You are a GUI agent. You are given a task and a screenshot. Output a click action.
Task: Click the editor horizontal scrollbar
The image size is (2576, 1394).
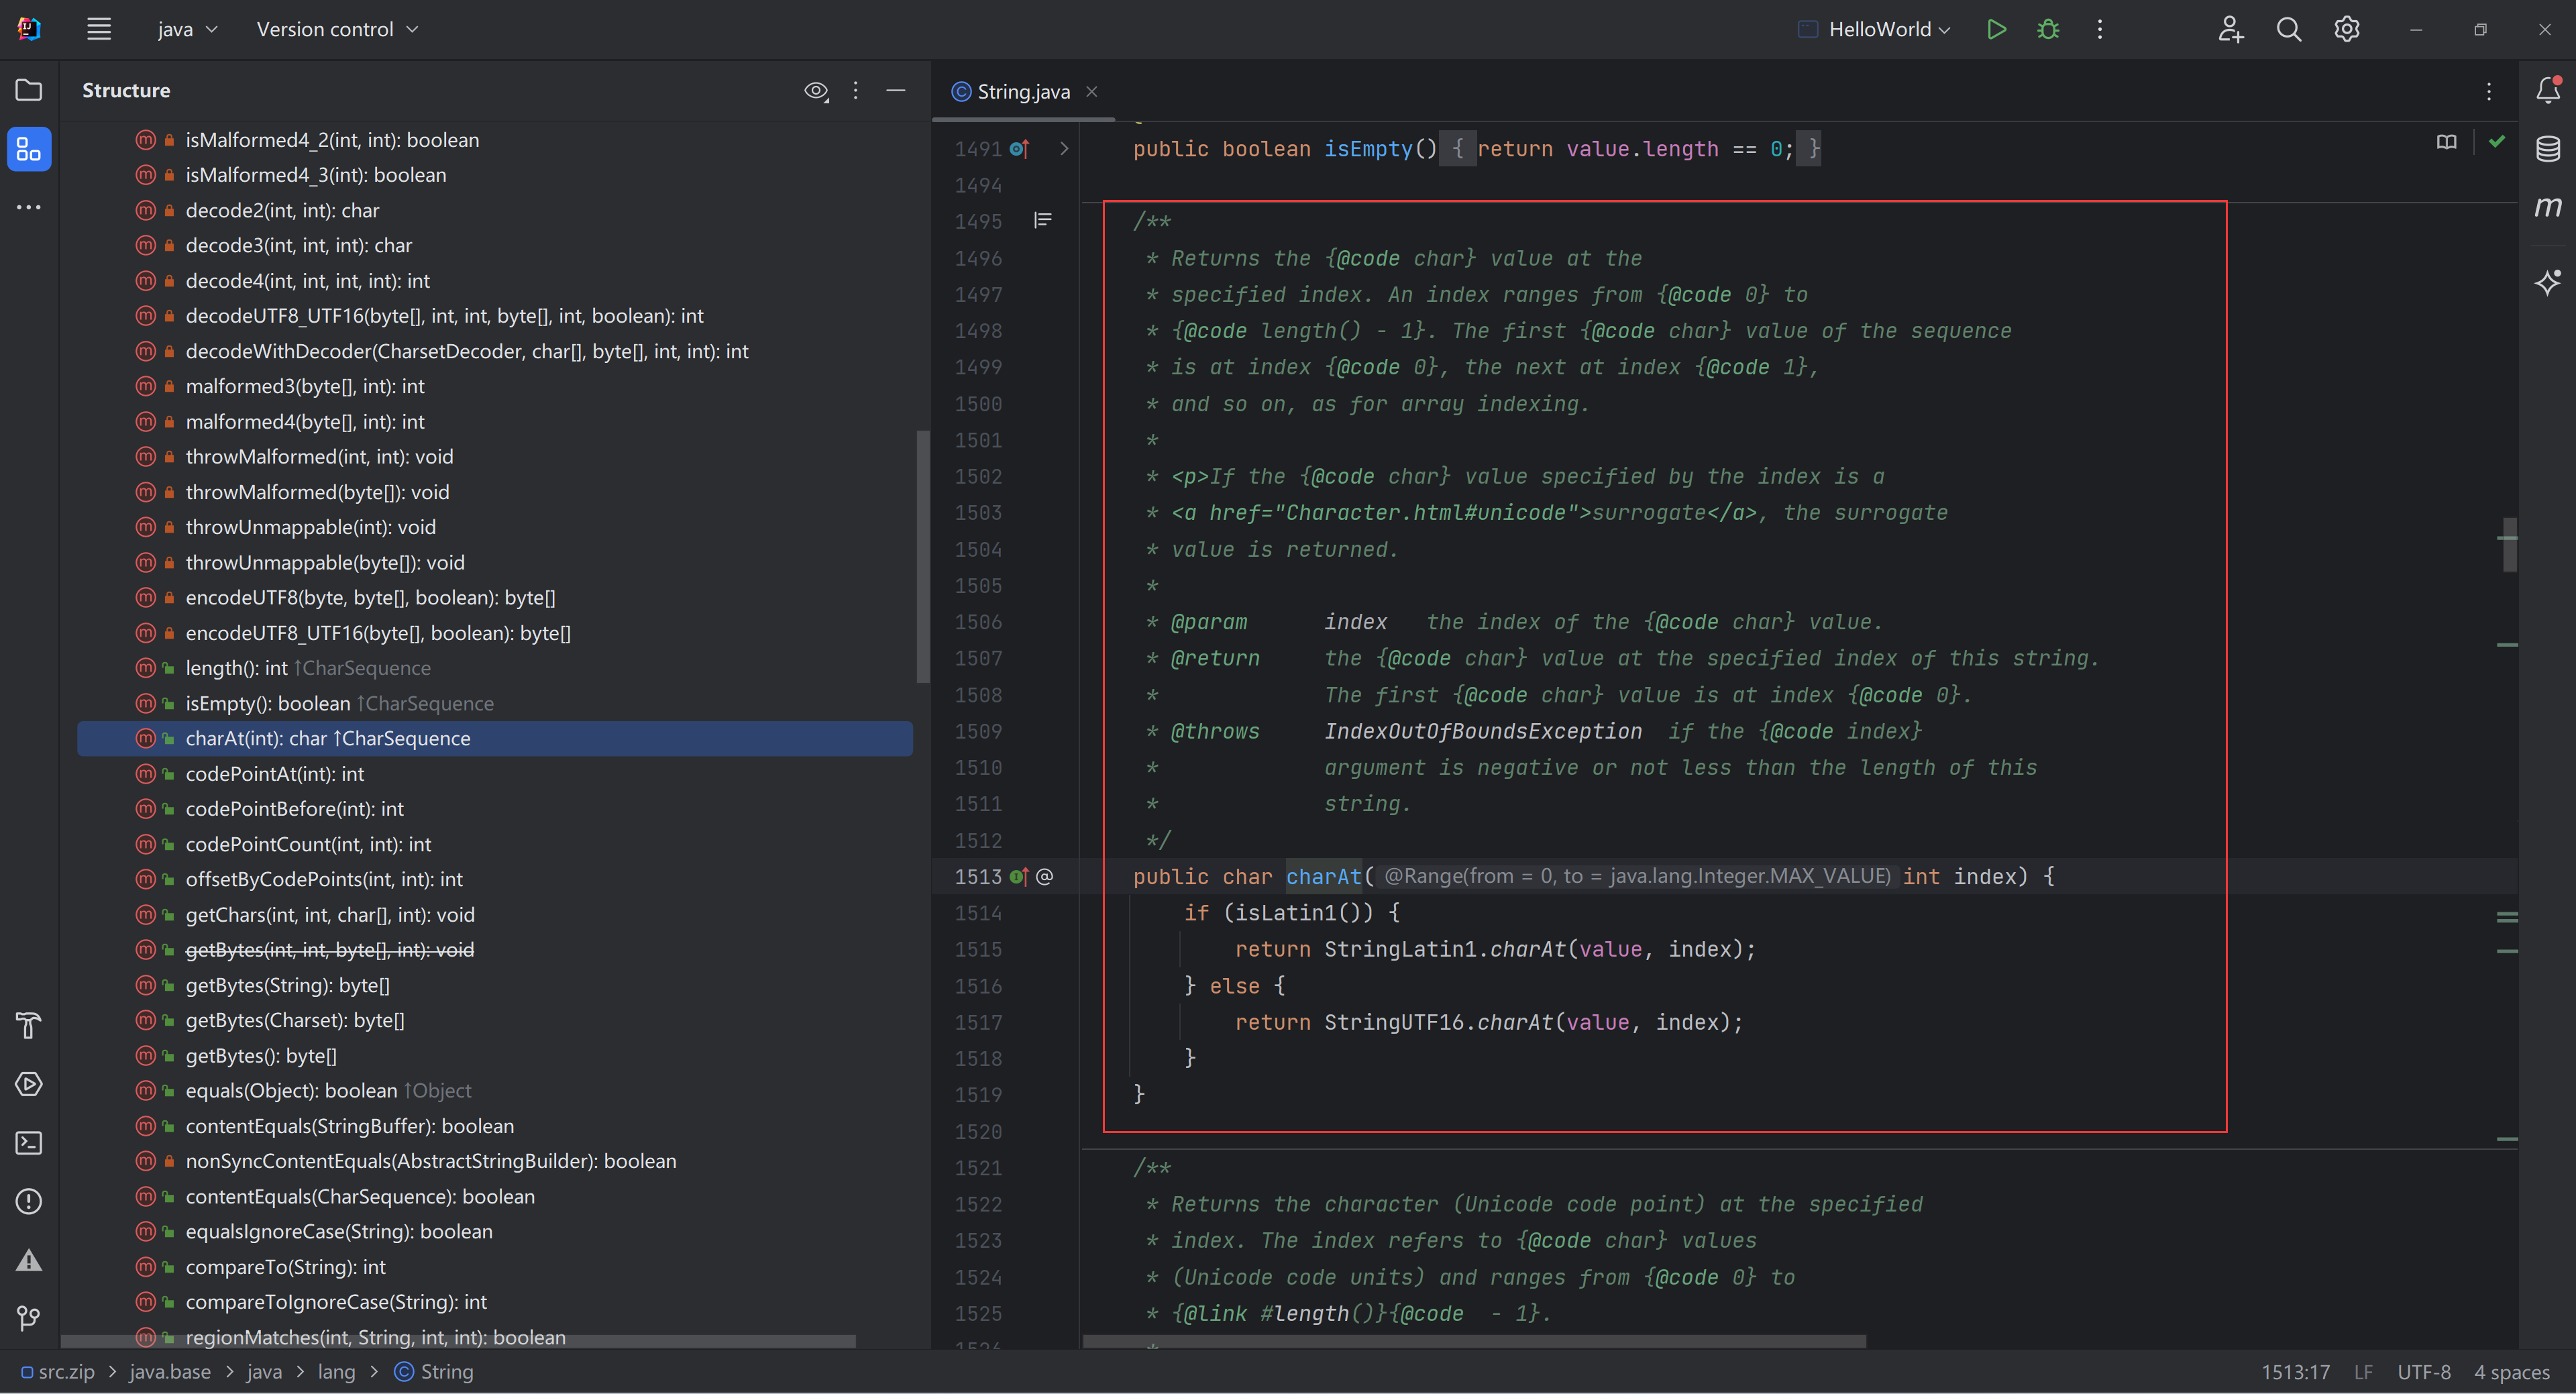pyautogui.click(x=1474, y=1342)
